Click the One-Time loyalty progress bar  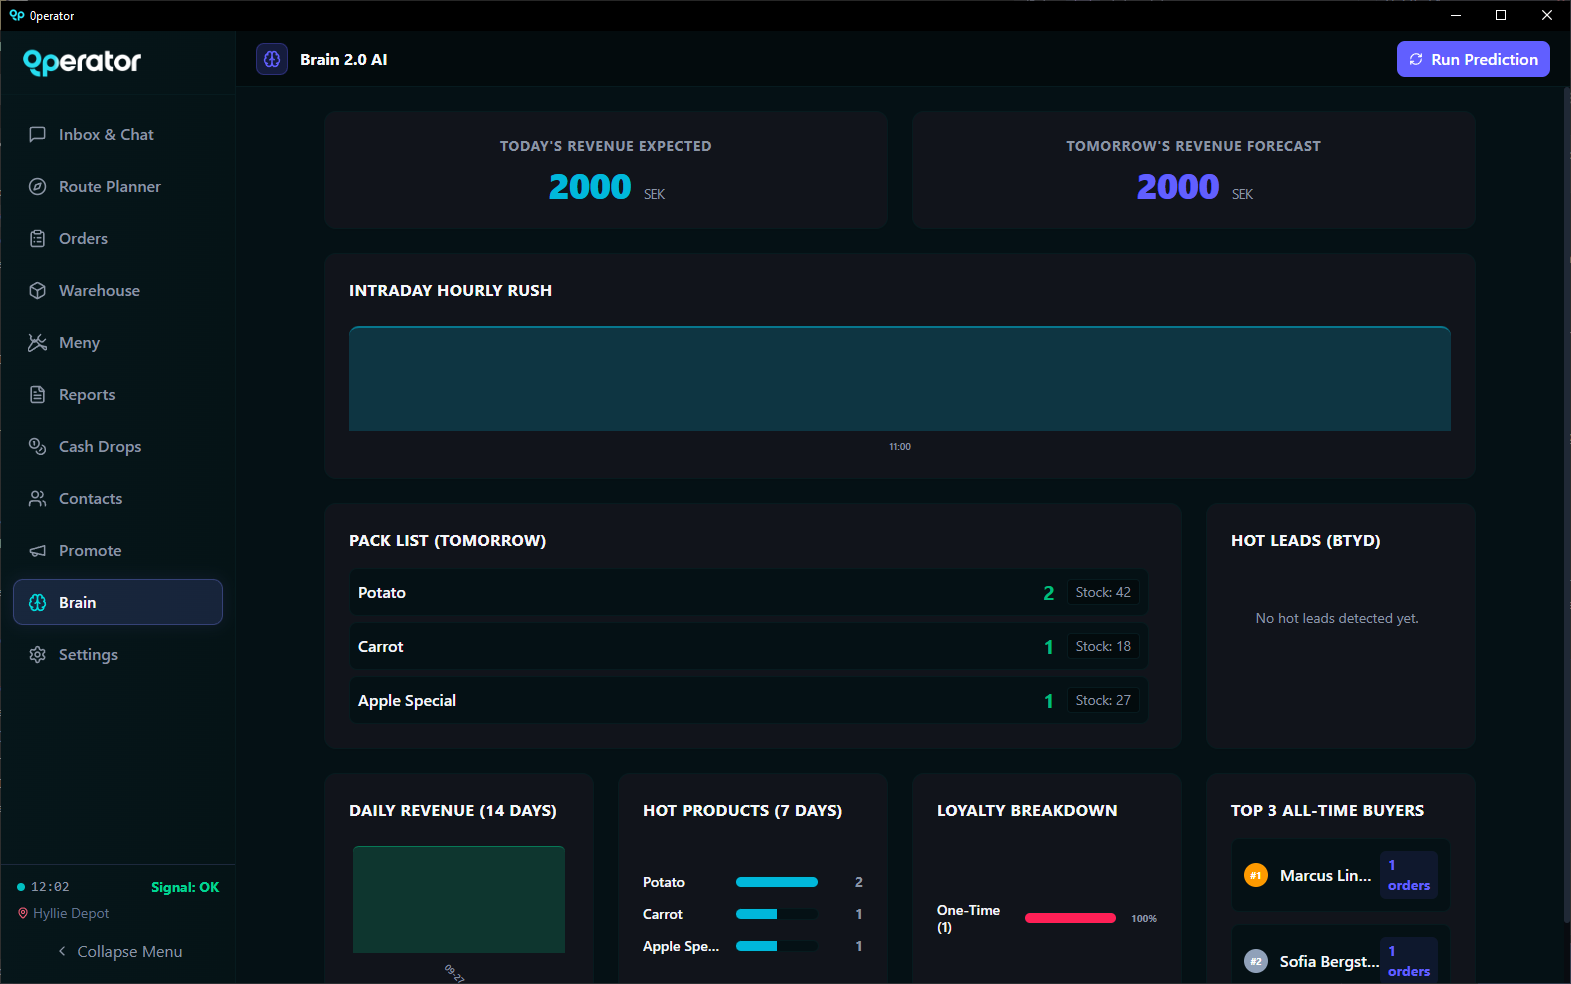[x=1070, y=918]
